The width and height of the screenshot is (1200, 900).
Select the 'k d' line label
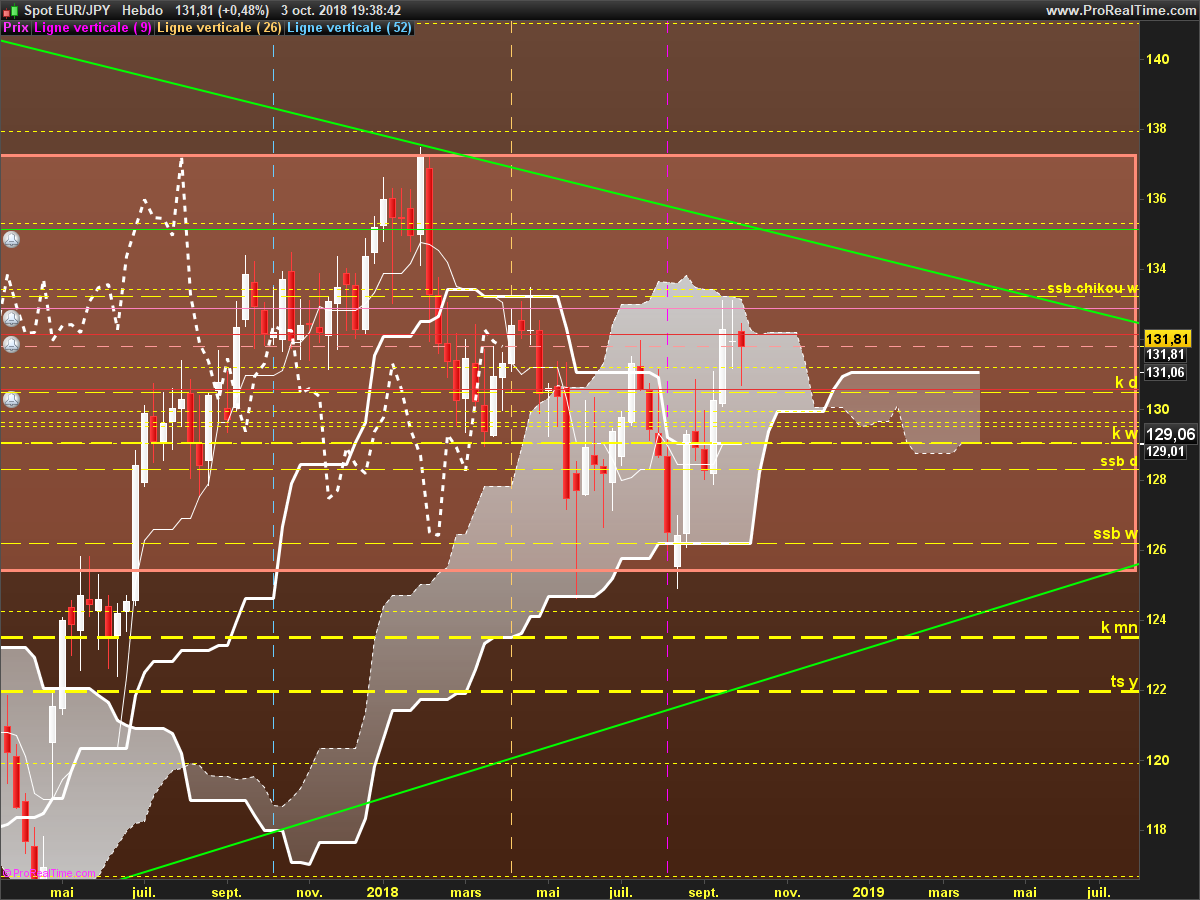pyautogui.click(x=1126, y=383)
